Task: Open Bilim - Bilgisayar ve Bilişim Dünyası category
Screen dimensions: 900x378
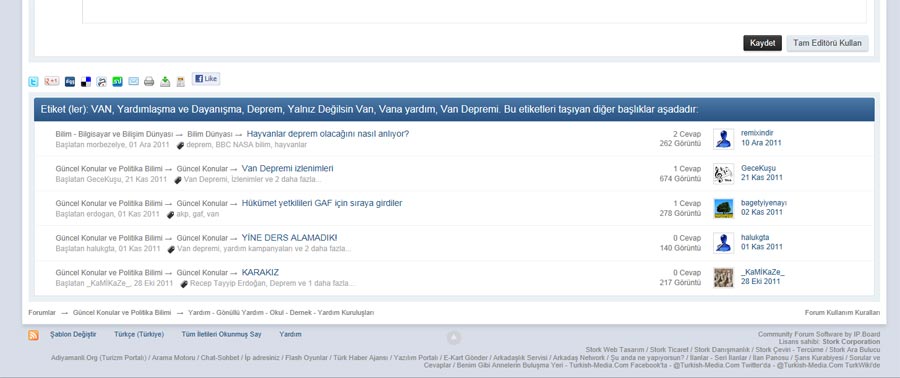Action: click(114, 134)
